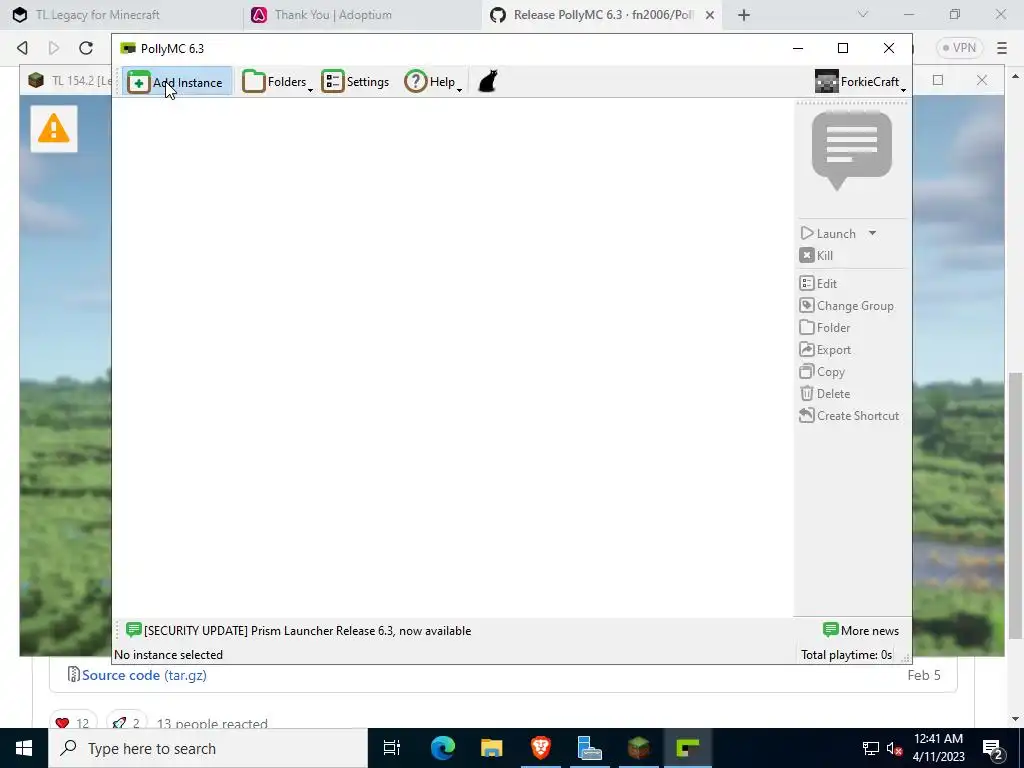Click Add Instance in PollyMC toolbar
Screen dimensions: 1024x768
[x=176, y=82]
